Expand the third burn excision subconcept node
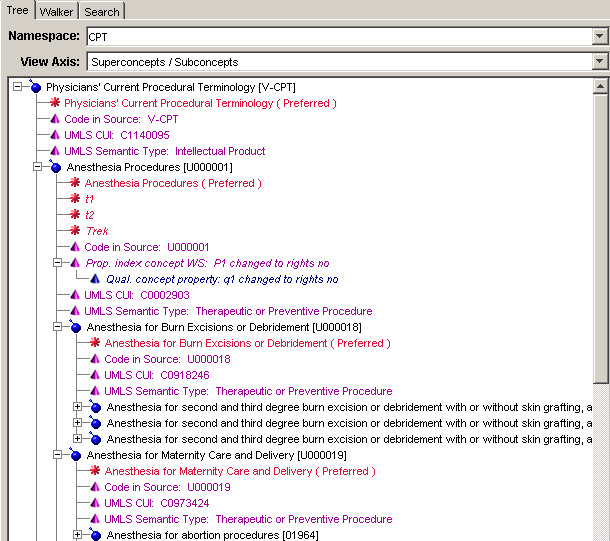The width and height of the screenshot is (610, 541). point(77,438)
